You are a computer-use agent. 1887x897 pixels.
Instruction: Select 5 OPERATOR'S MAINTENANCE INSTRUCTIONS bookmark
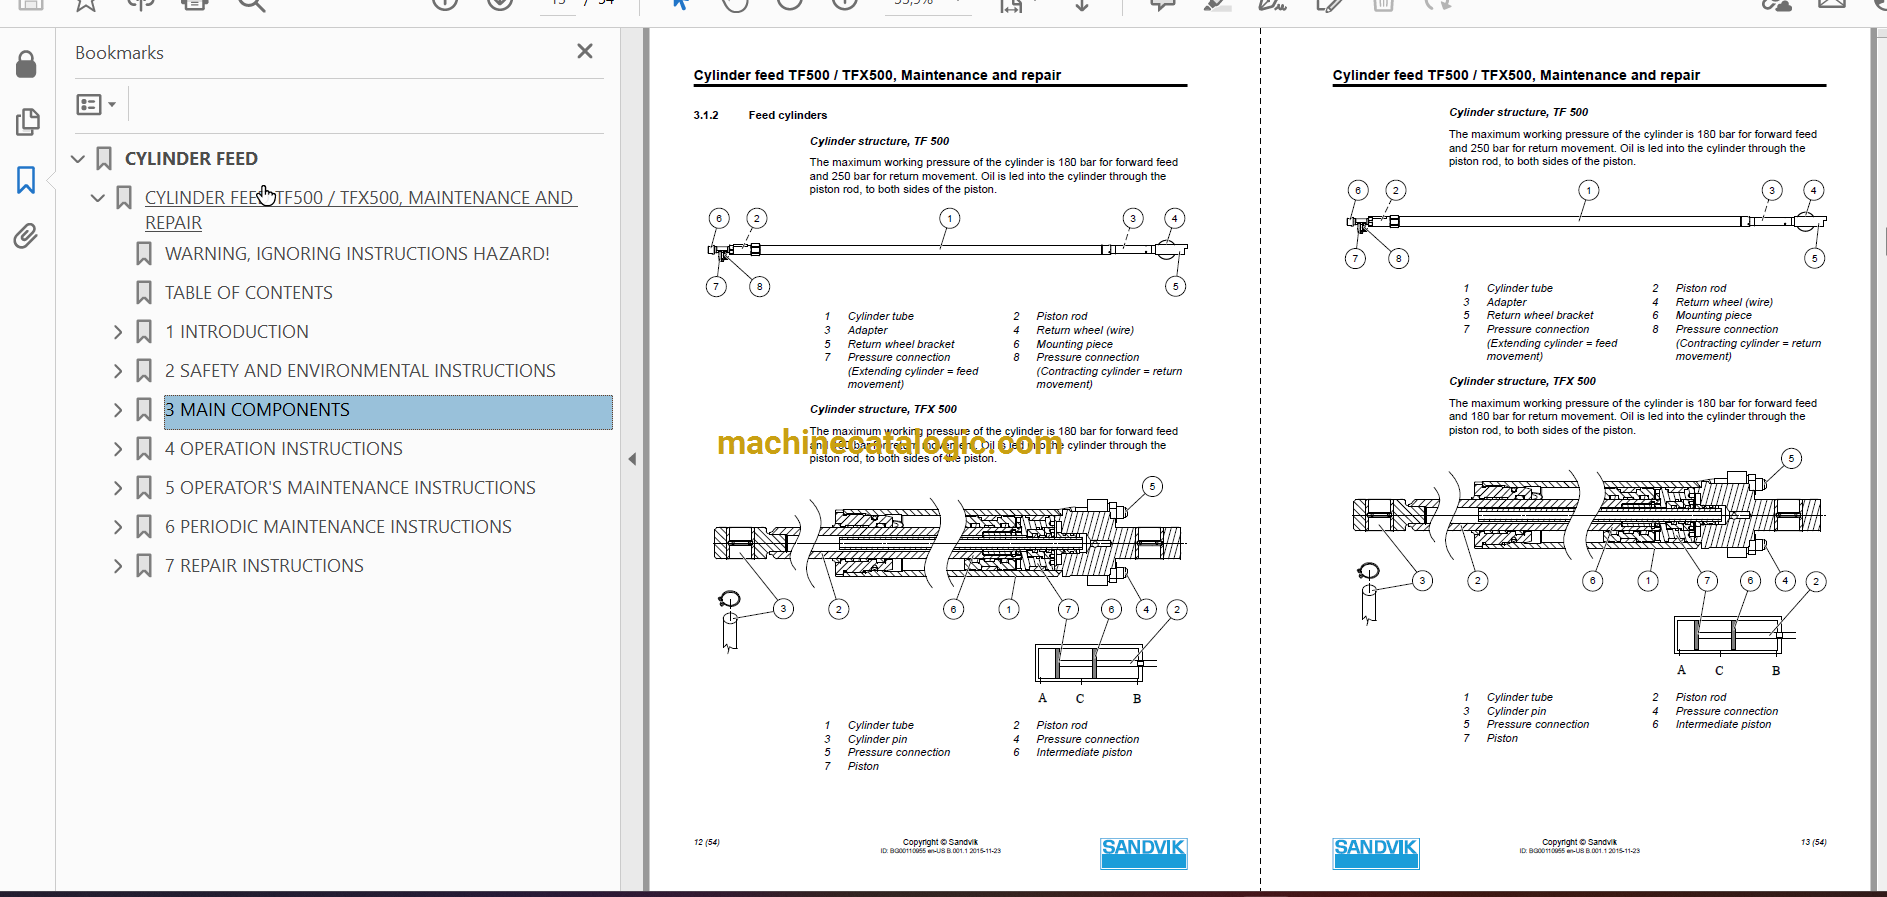pos(350,488)
